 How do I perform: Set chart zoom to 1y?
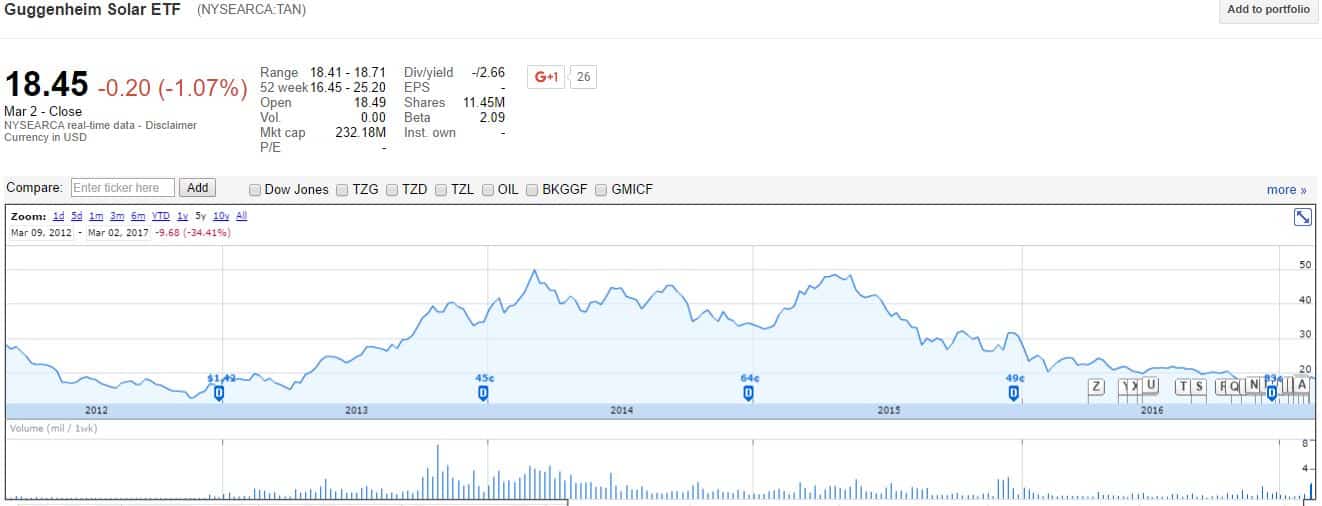pyautogui.click(x=183, y=216)
